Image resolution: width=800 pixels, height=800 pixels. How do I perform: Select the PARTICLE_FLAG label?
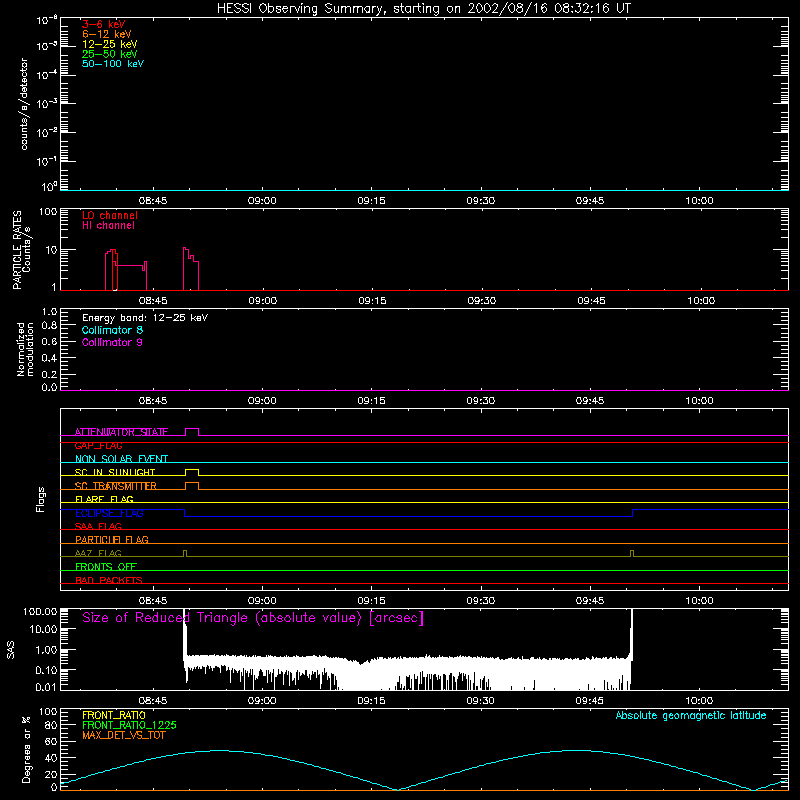pos(112,540)
